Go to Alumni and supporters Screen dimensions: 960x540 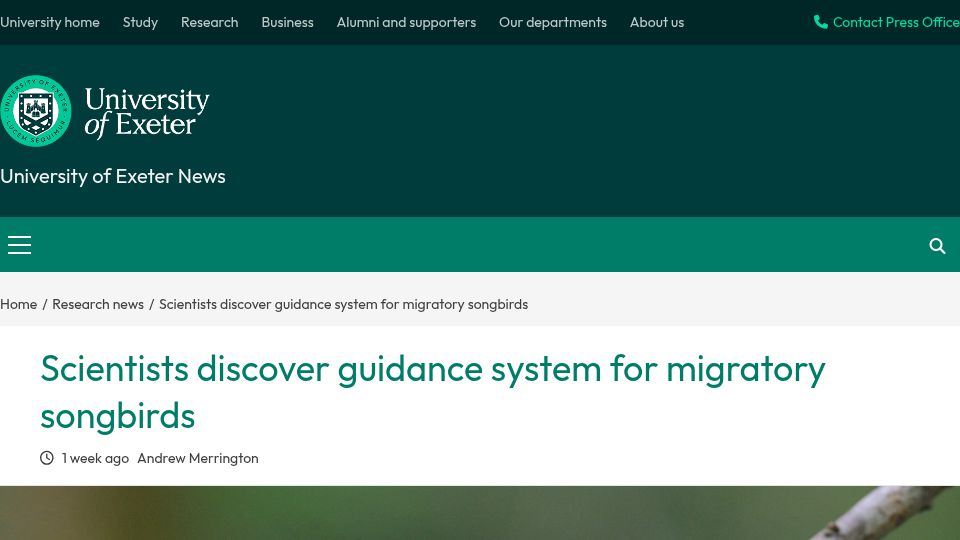pos(406,22)
